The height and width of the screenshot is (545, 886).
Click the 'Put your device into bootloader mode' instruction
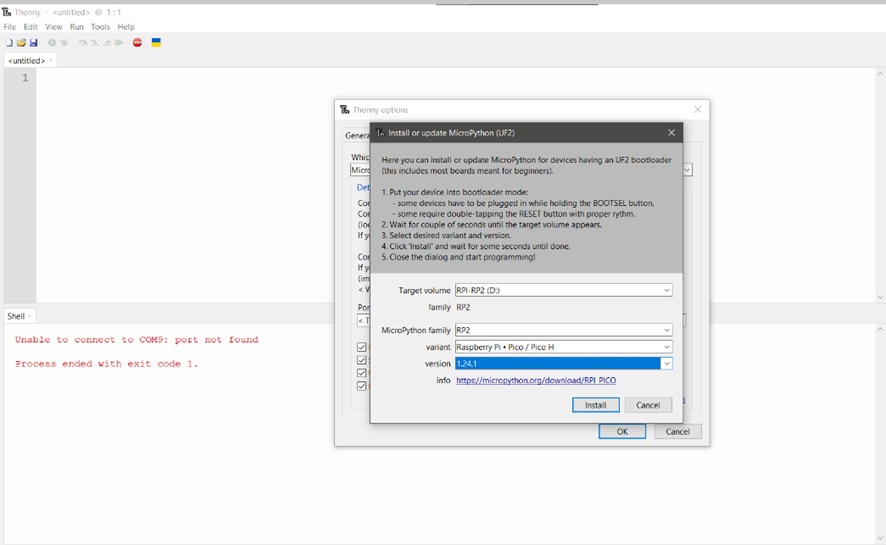[455, 192]
